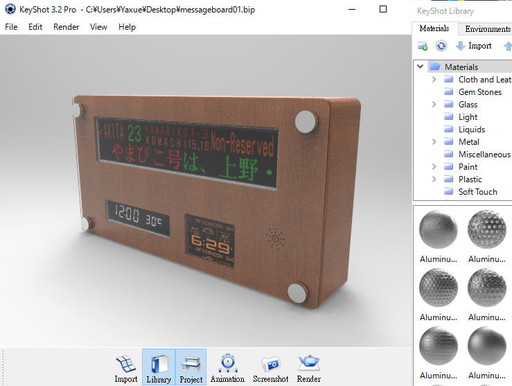Screen dimensions: 512x386
Task: Click the KeyShot app icon in title bar
Action: [x=10, y=9]
